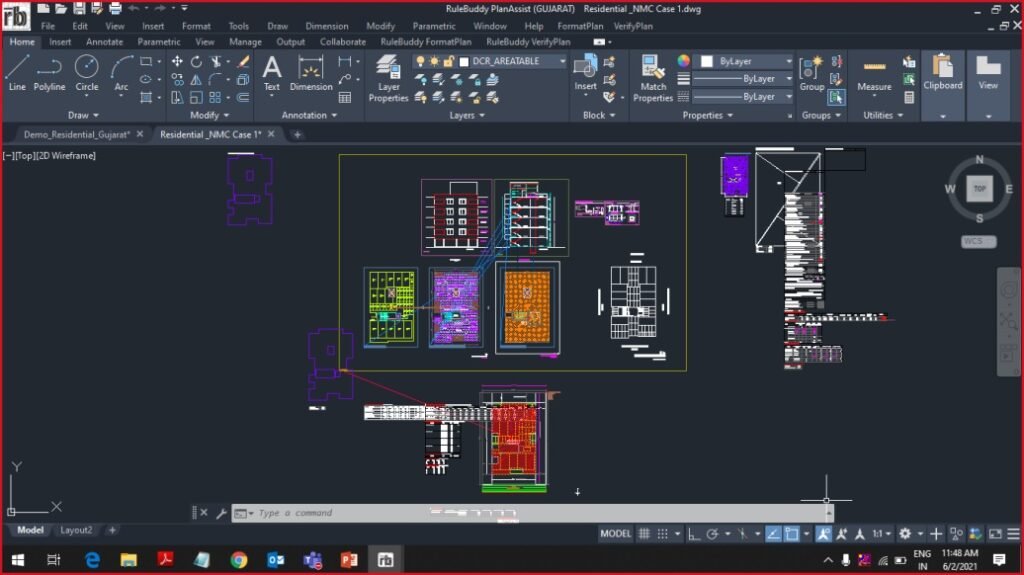
Task: Click the Match Properties tool
Action: tap(652, 78)
